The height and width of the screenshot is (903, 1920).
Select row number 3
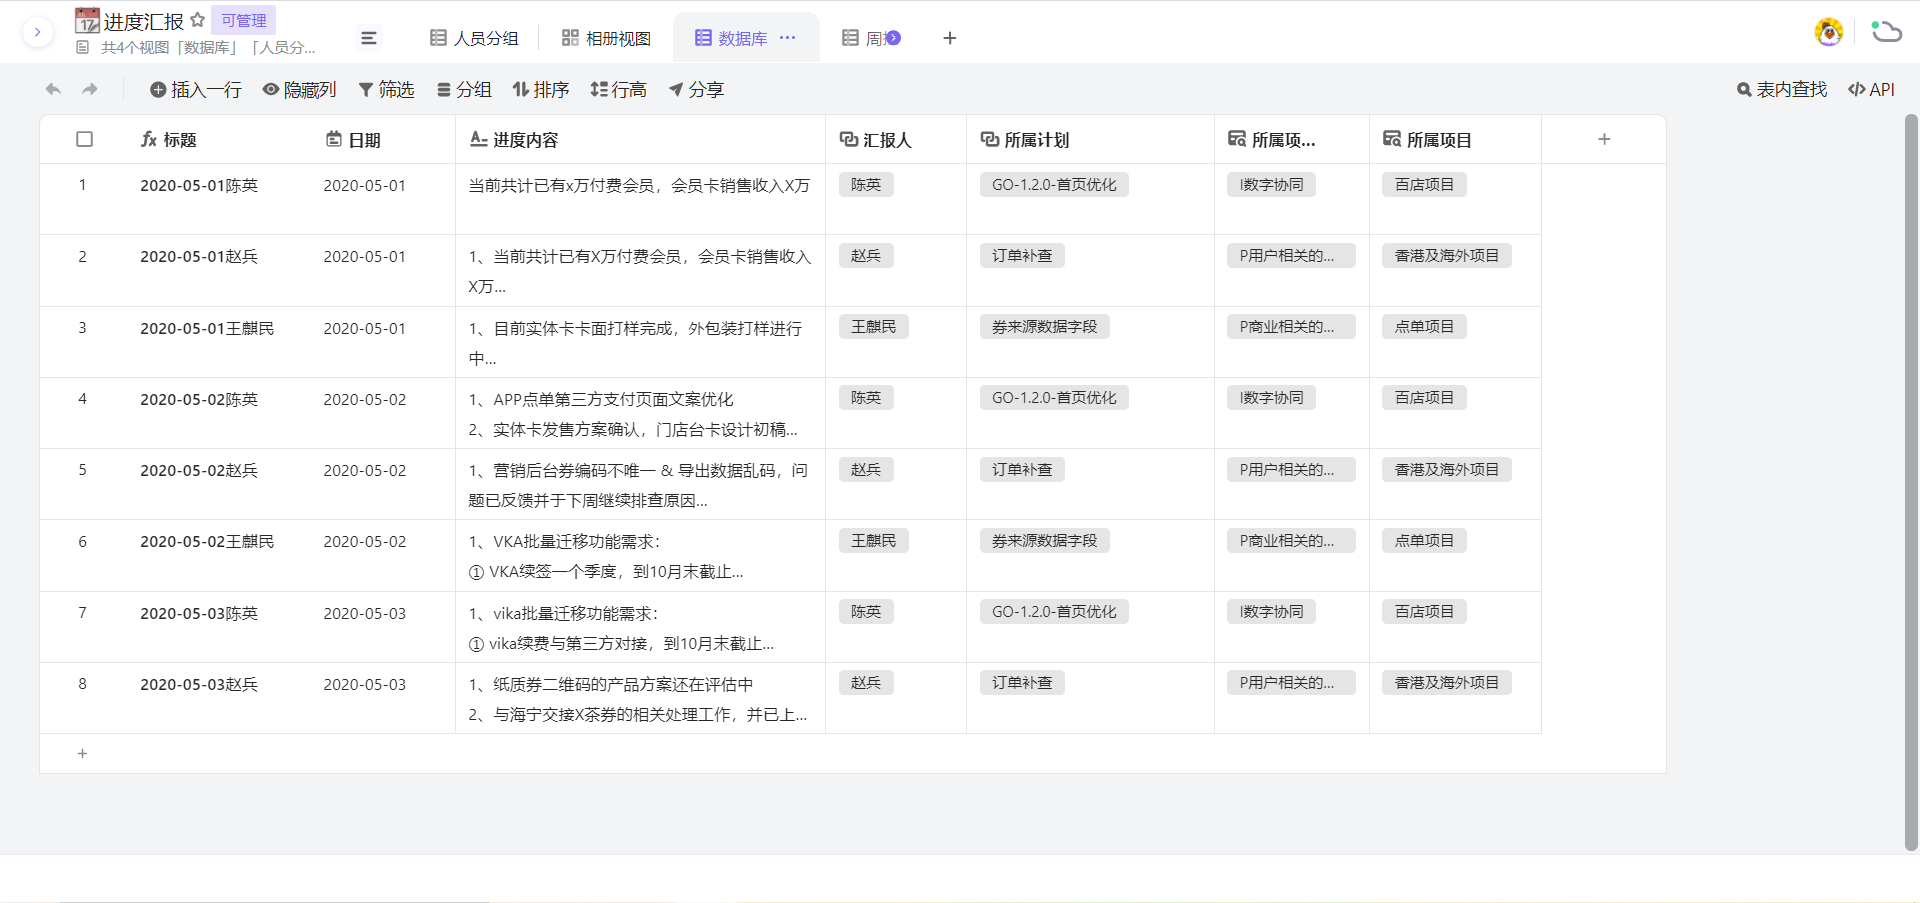click(x=83, y=328)
